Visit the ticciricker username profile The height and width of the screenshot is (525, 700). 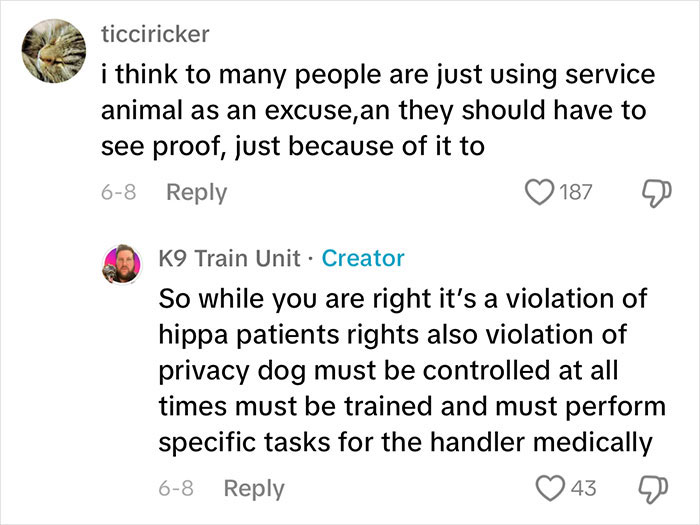(155, 33)
